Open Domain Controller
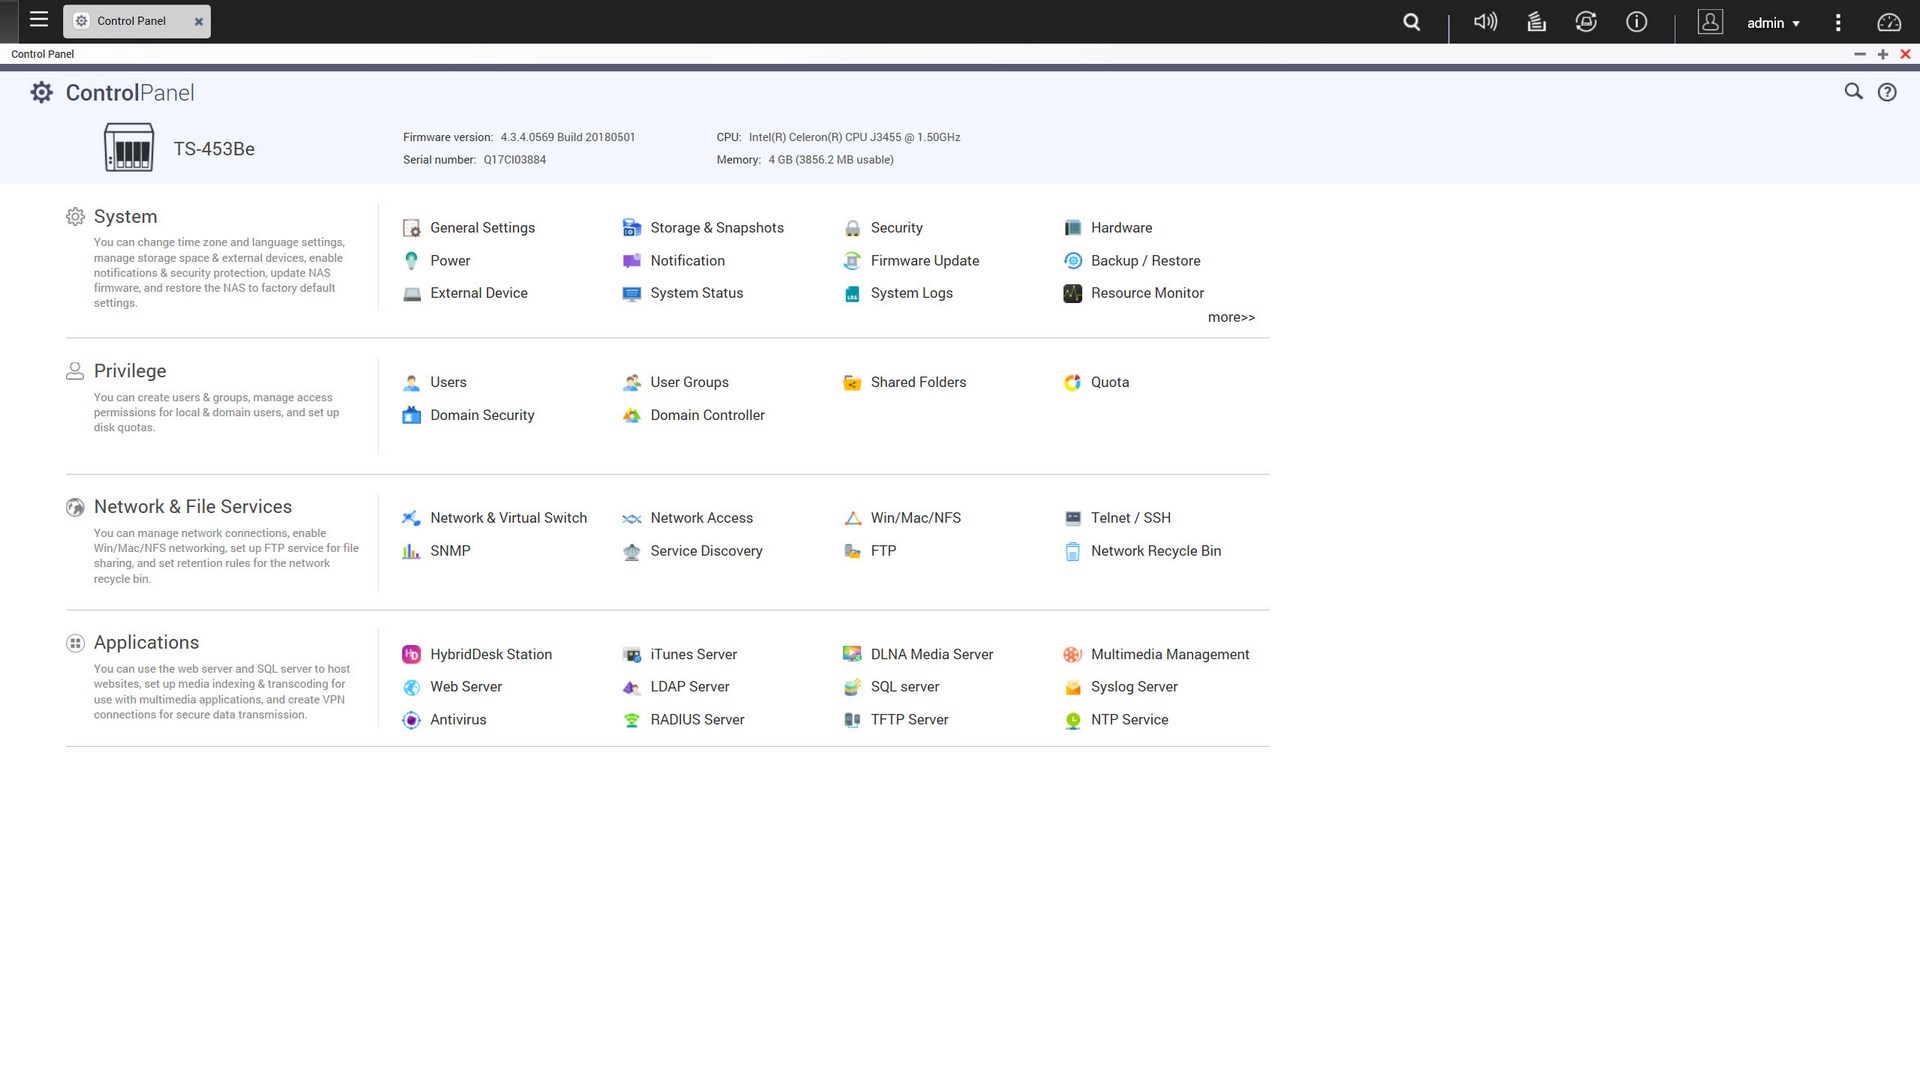Screen dimensions: 1920x1074 pyautogui.click(x=693, y=415)
